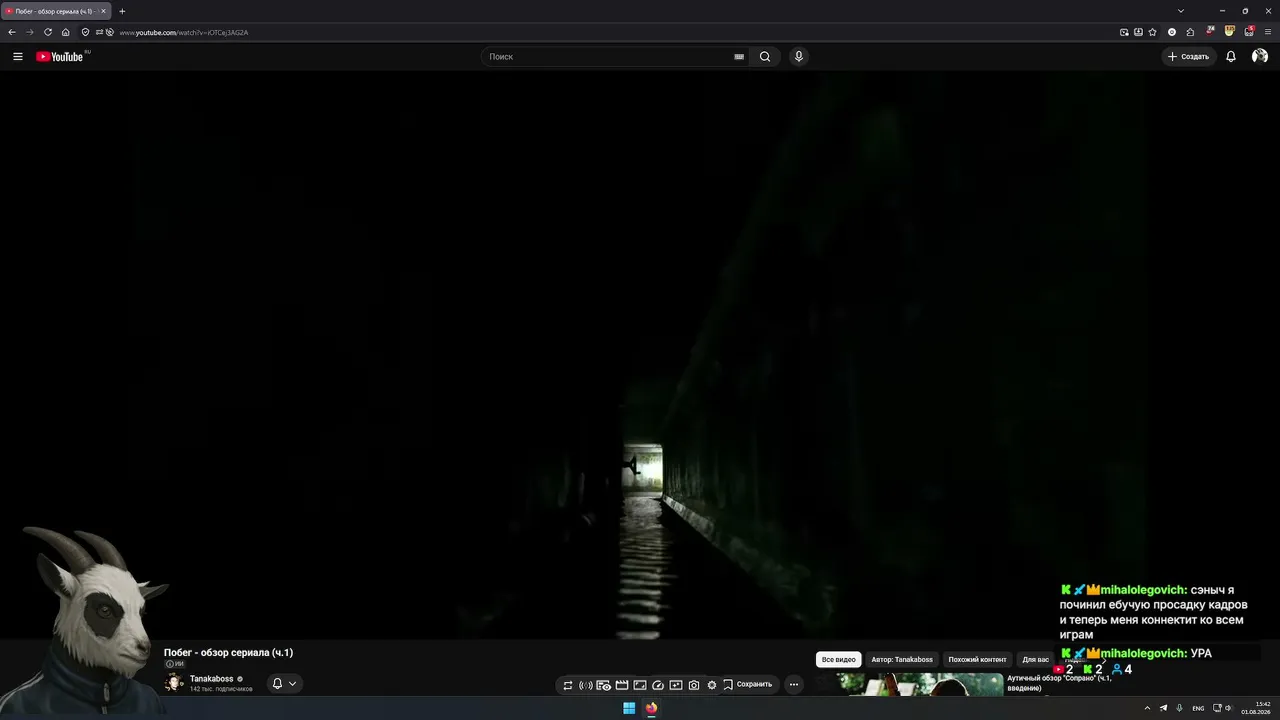Image resolution: width=1280 pixels, height=720 pixels.
Task: Open the Tanakaboss channel name link
Action: point(212,679)
